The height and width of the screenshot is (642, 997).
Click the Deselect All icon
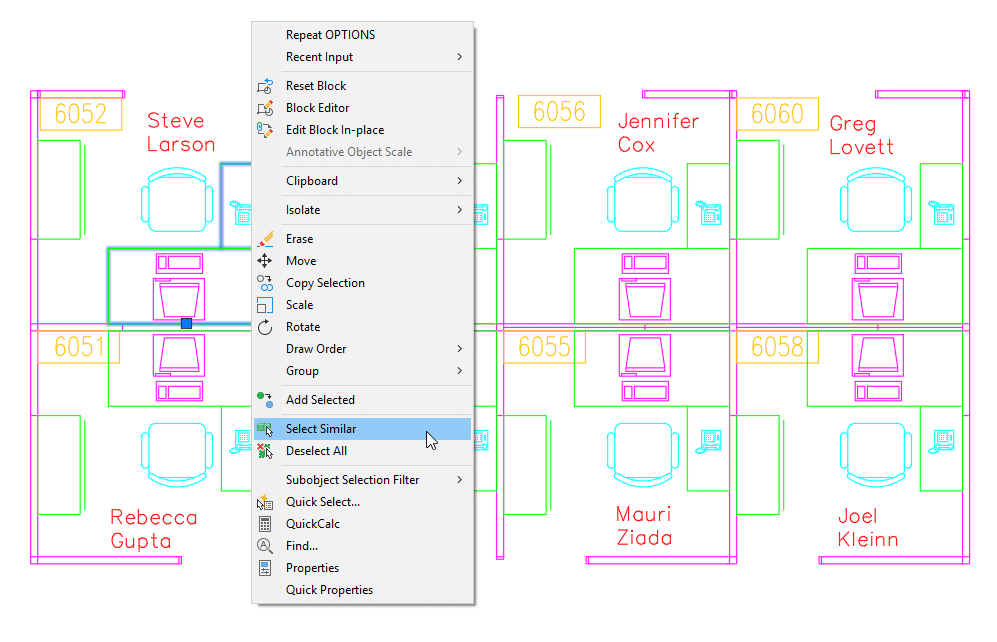click(x=263, y=451)
